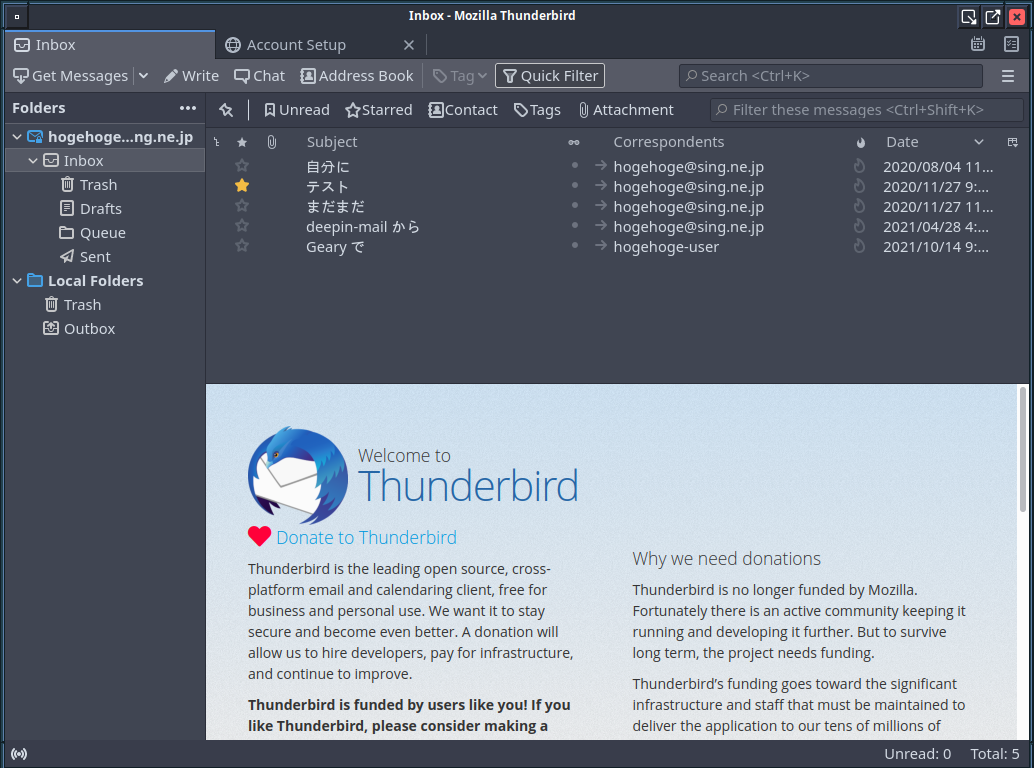Sort by read status column header
Image resolution: width=1034 pixels, height=768 pixels.
click(x=574, y=142)
